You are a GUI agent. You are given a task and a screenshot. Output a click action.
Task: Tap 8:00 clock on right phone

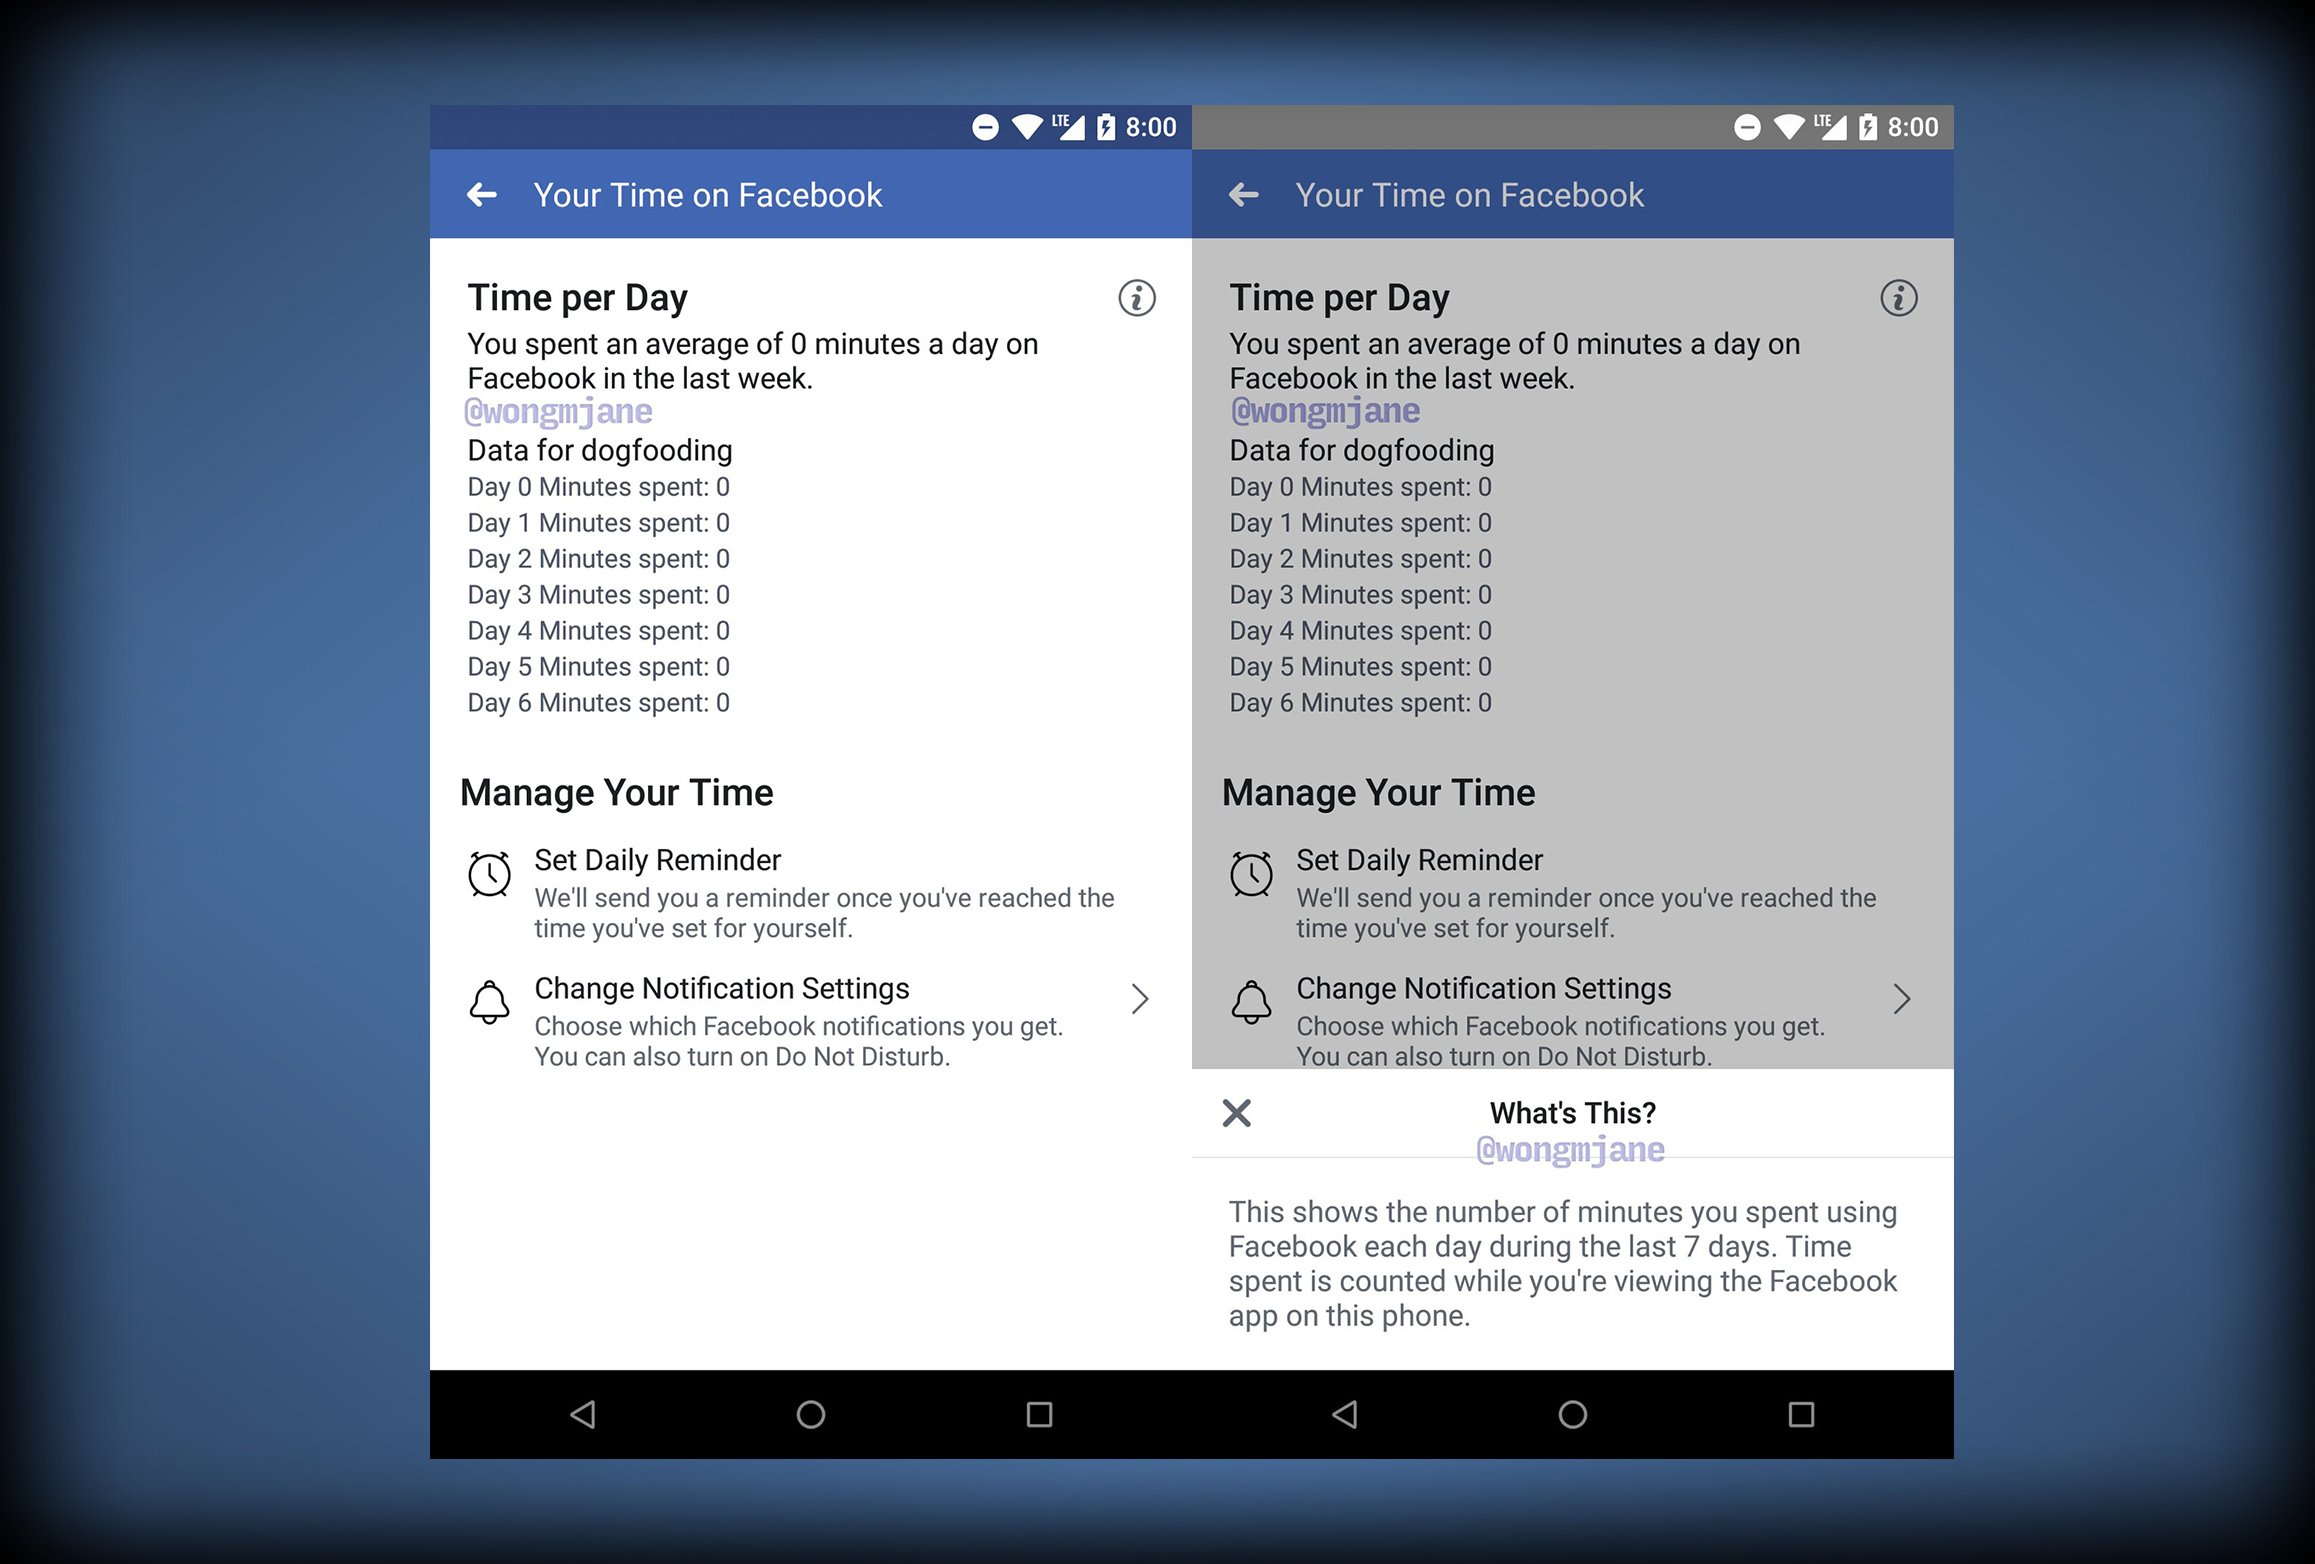click(x=1913, y=127)
